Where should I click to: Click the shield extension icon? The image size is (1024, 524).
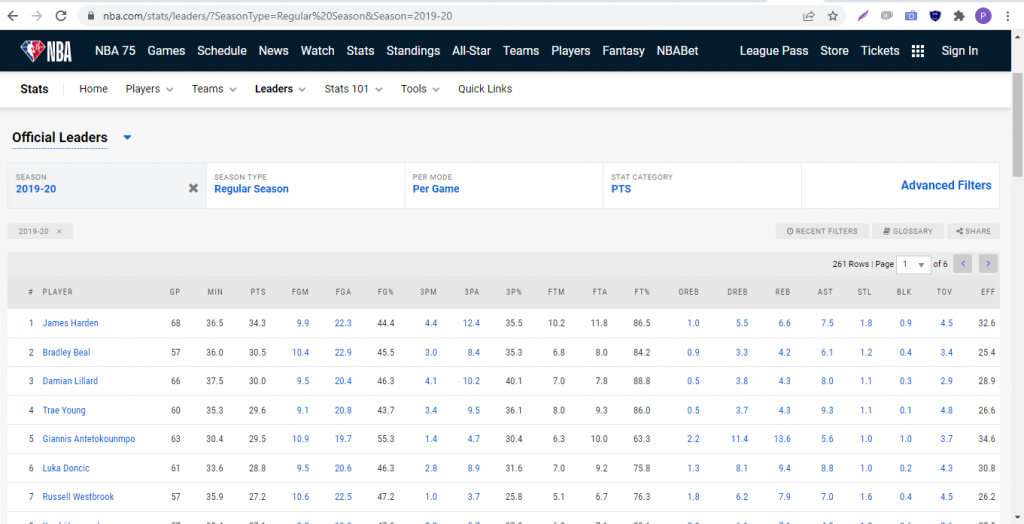coord(935,16)
